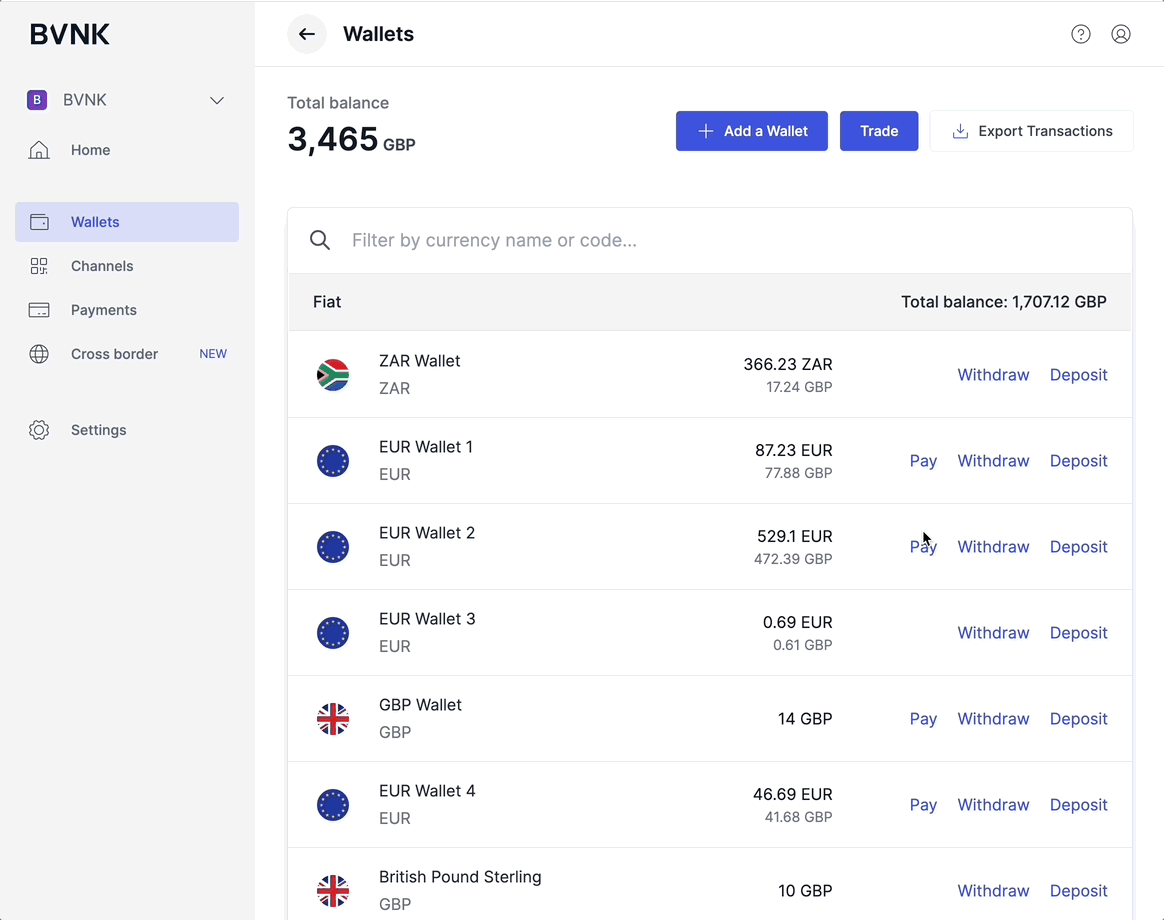
Task: Click the back arrow next to Wallets
Action: point(306,34)
